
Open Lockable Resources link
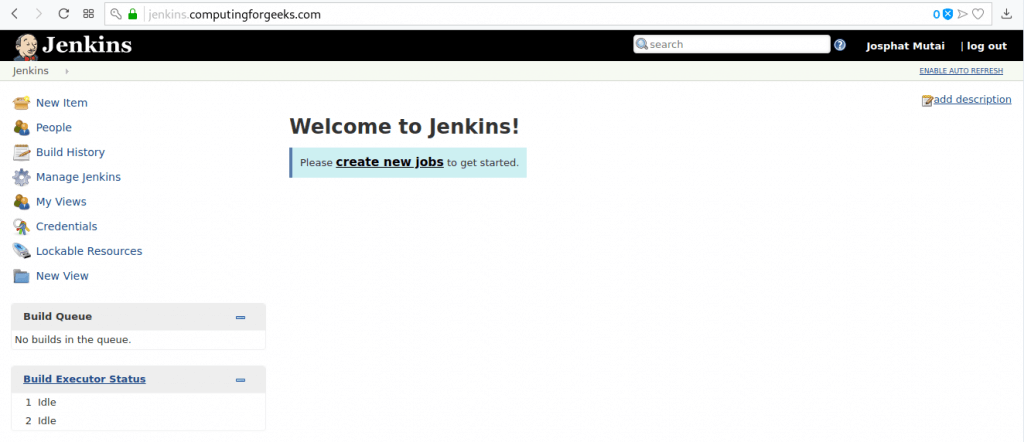[x=89, y=251]
